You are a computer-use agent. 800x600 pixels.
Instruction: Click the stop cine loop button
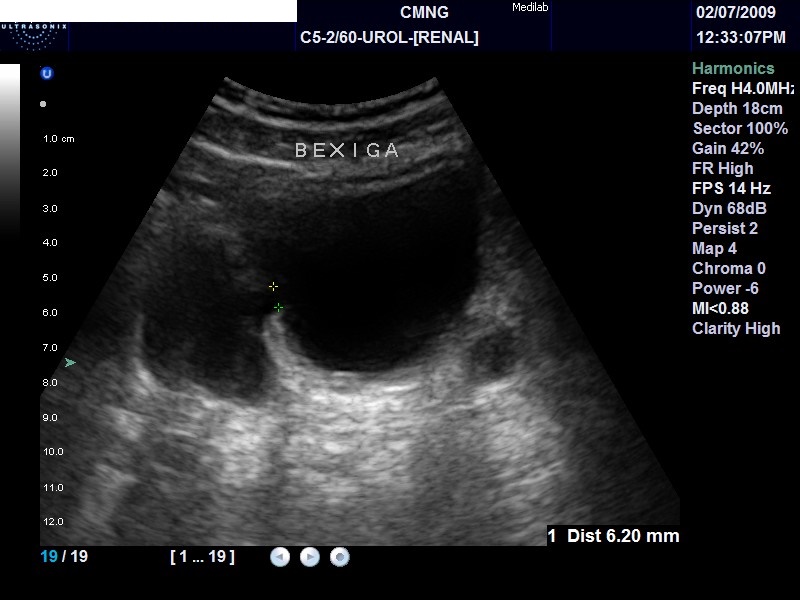[x=340, y=557]
